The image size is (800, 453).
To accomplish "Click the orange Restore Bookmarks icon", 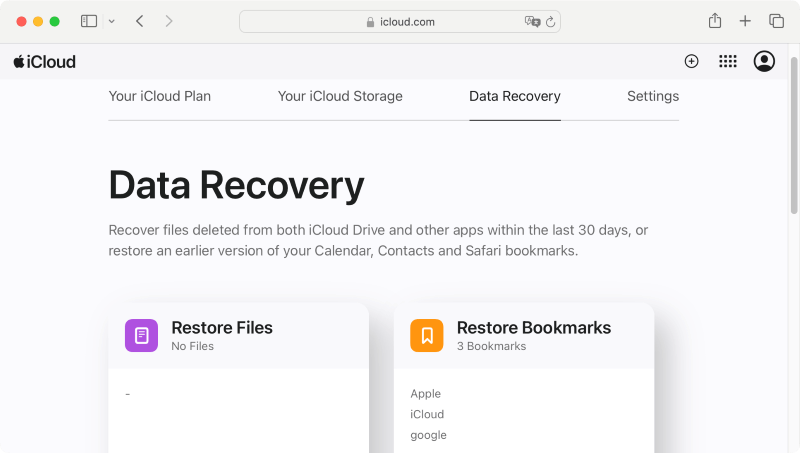I will [427, 336].
